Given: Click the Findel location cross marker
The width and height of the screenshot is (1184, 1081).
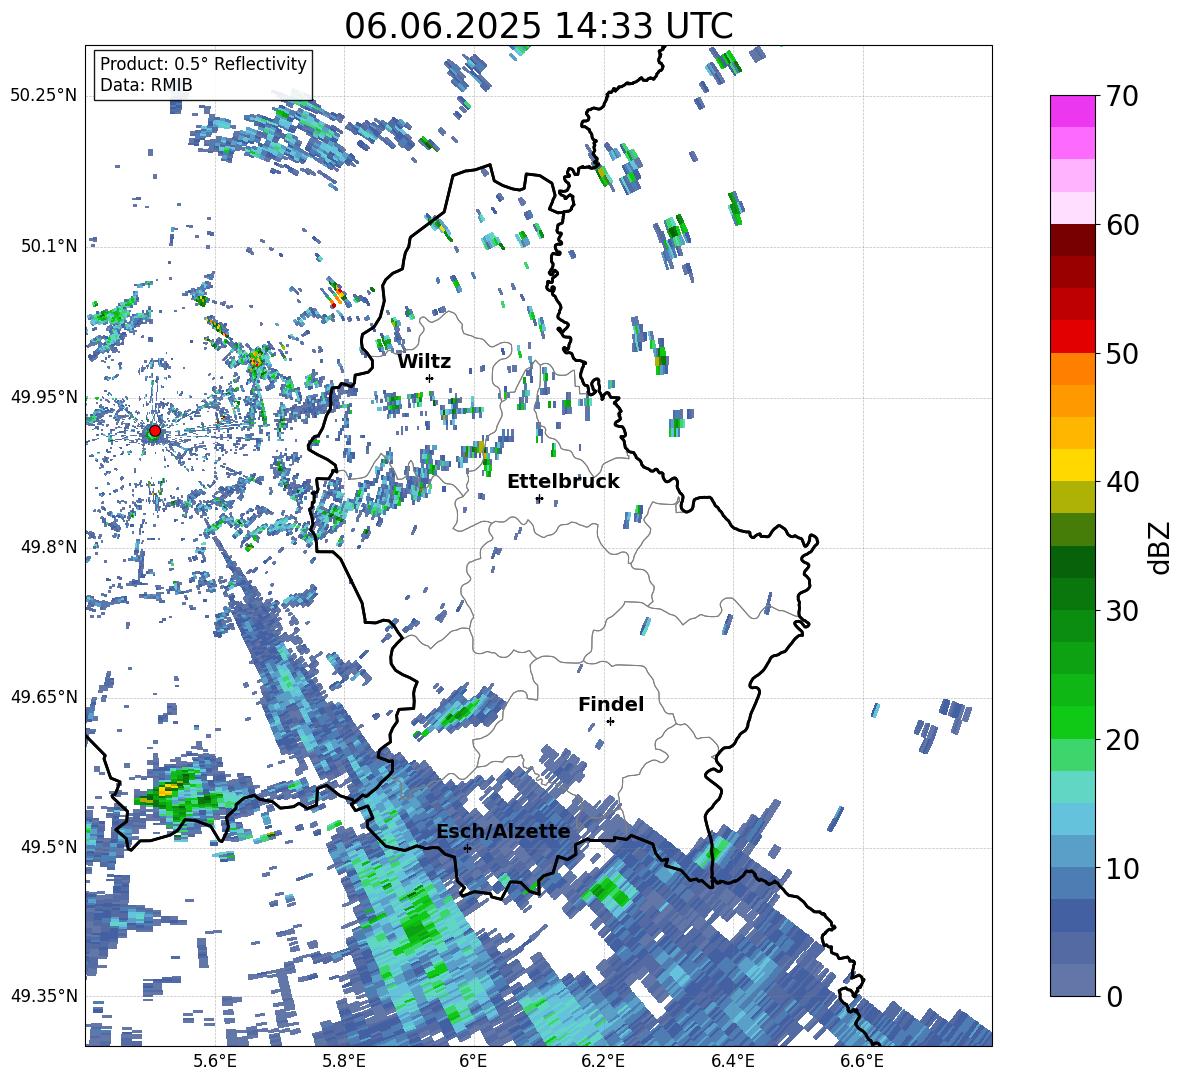Looking at the screenshot, I should [x=610, y=721].
